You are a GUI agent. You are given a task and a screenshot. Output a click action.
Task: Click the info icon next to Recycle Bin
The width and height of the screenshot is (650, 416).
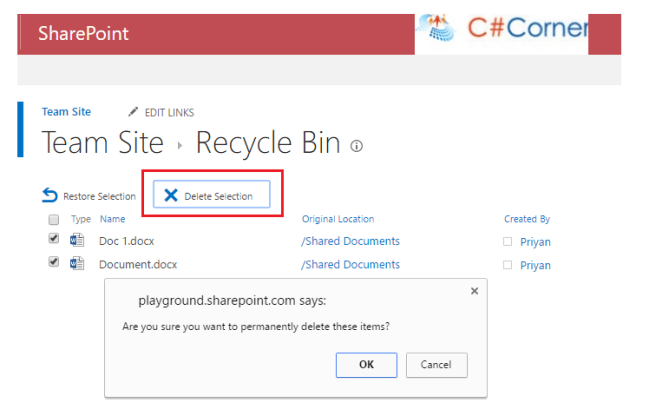point(356,146)
